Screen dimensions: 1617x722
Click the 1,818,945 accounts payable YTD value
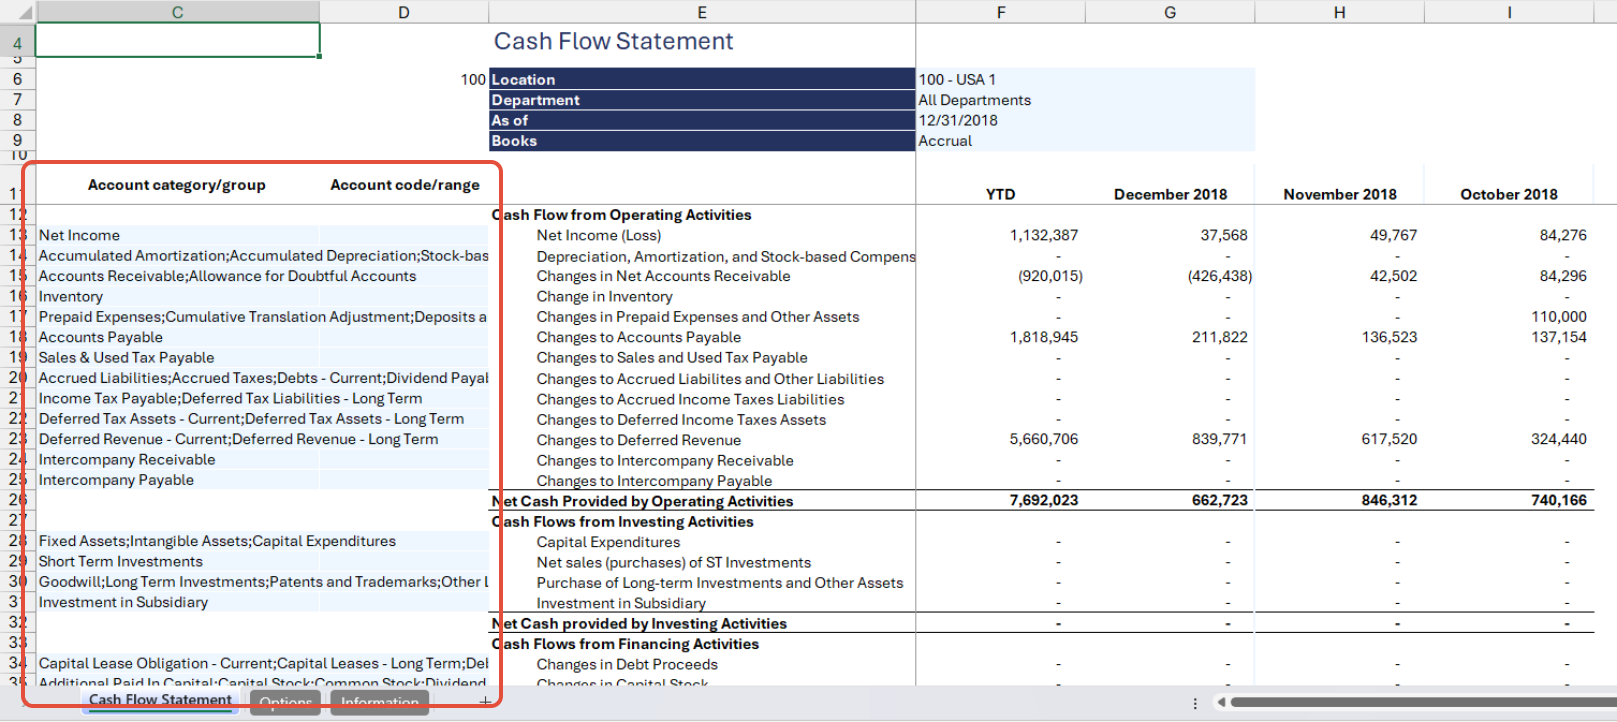point(1044,337)
